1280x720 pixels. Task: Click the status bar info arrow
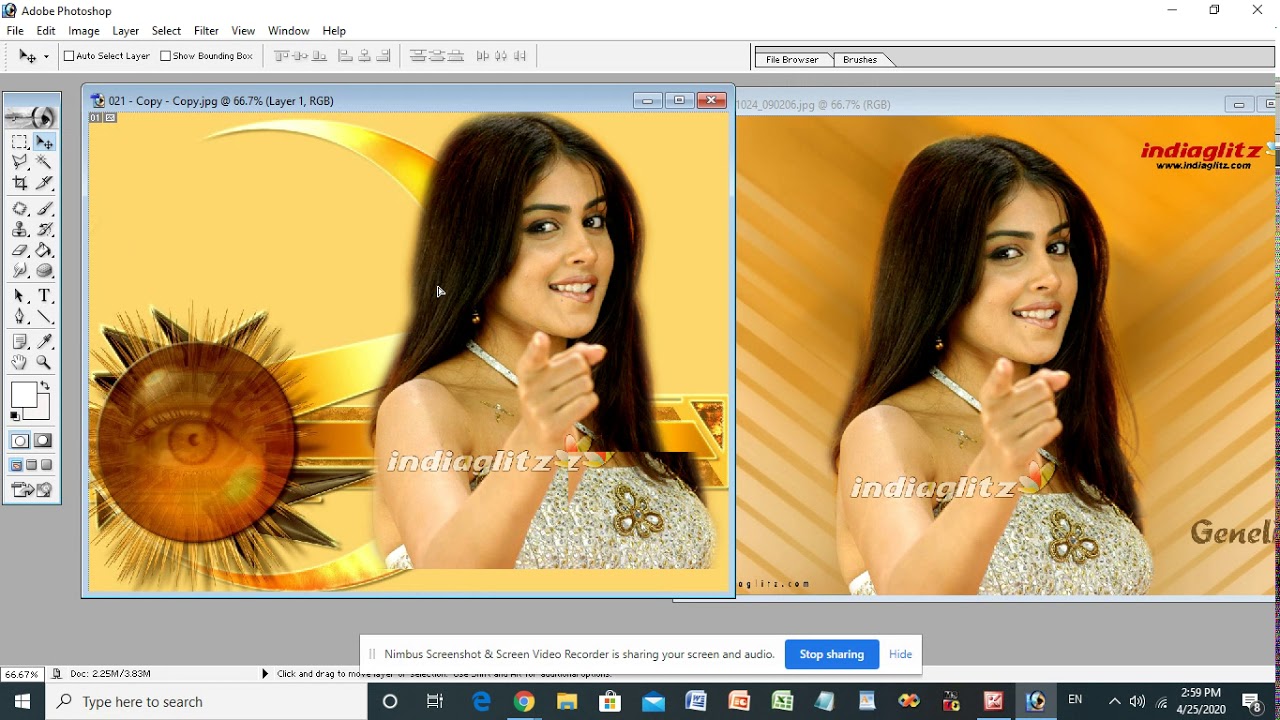(x=265, y=674)
